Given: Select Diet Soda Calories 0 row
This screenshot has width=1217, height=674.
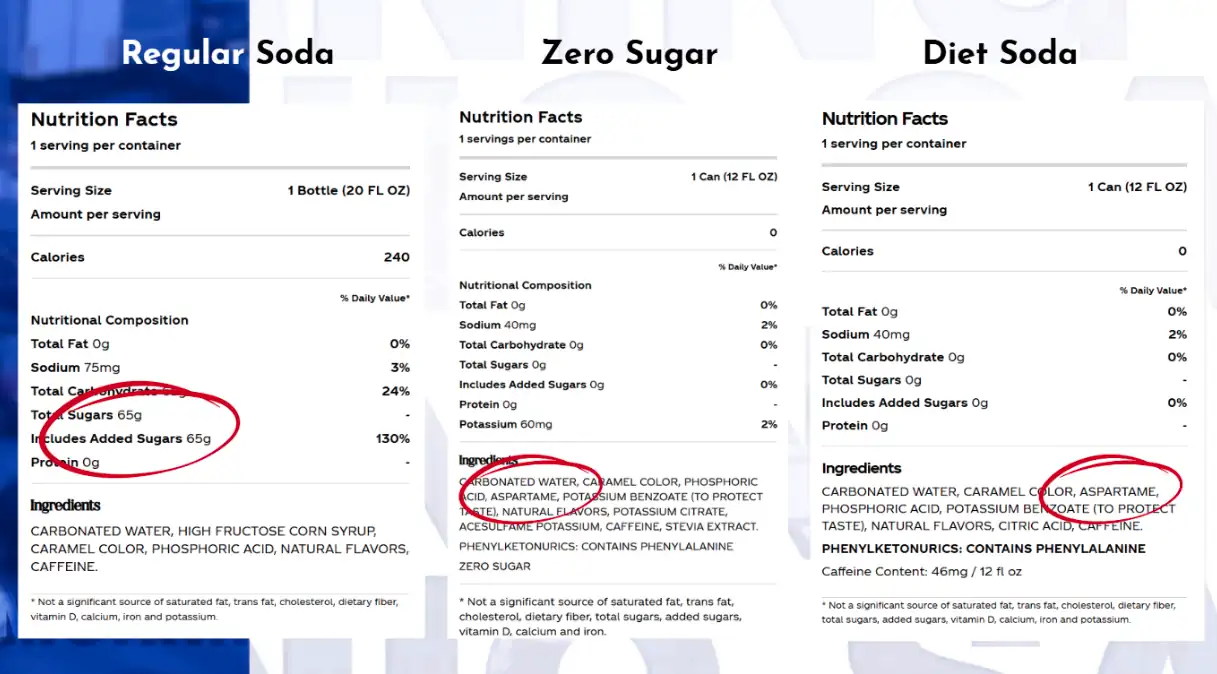Looking at the screenshot, I should (x=1004, y=251).
